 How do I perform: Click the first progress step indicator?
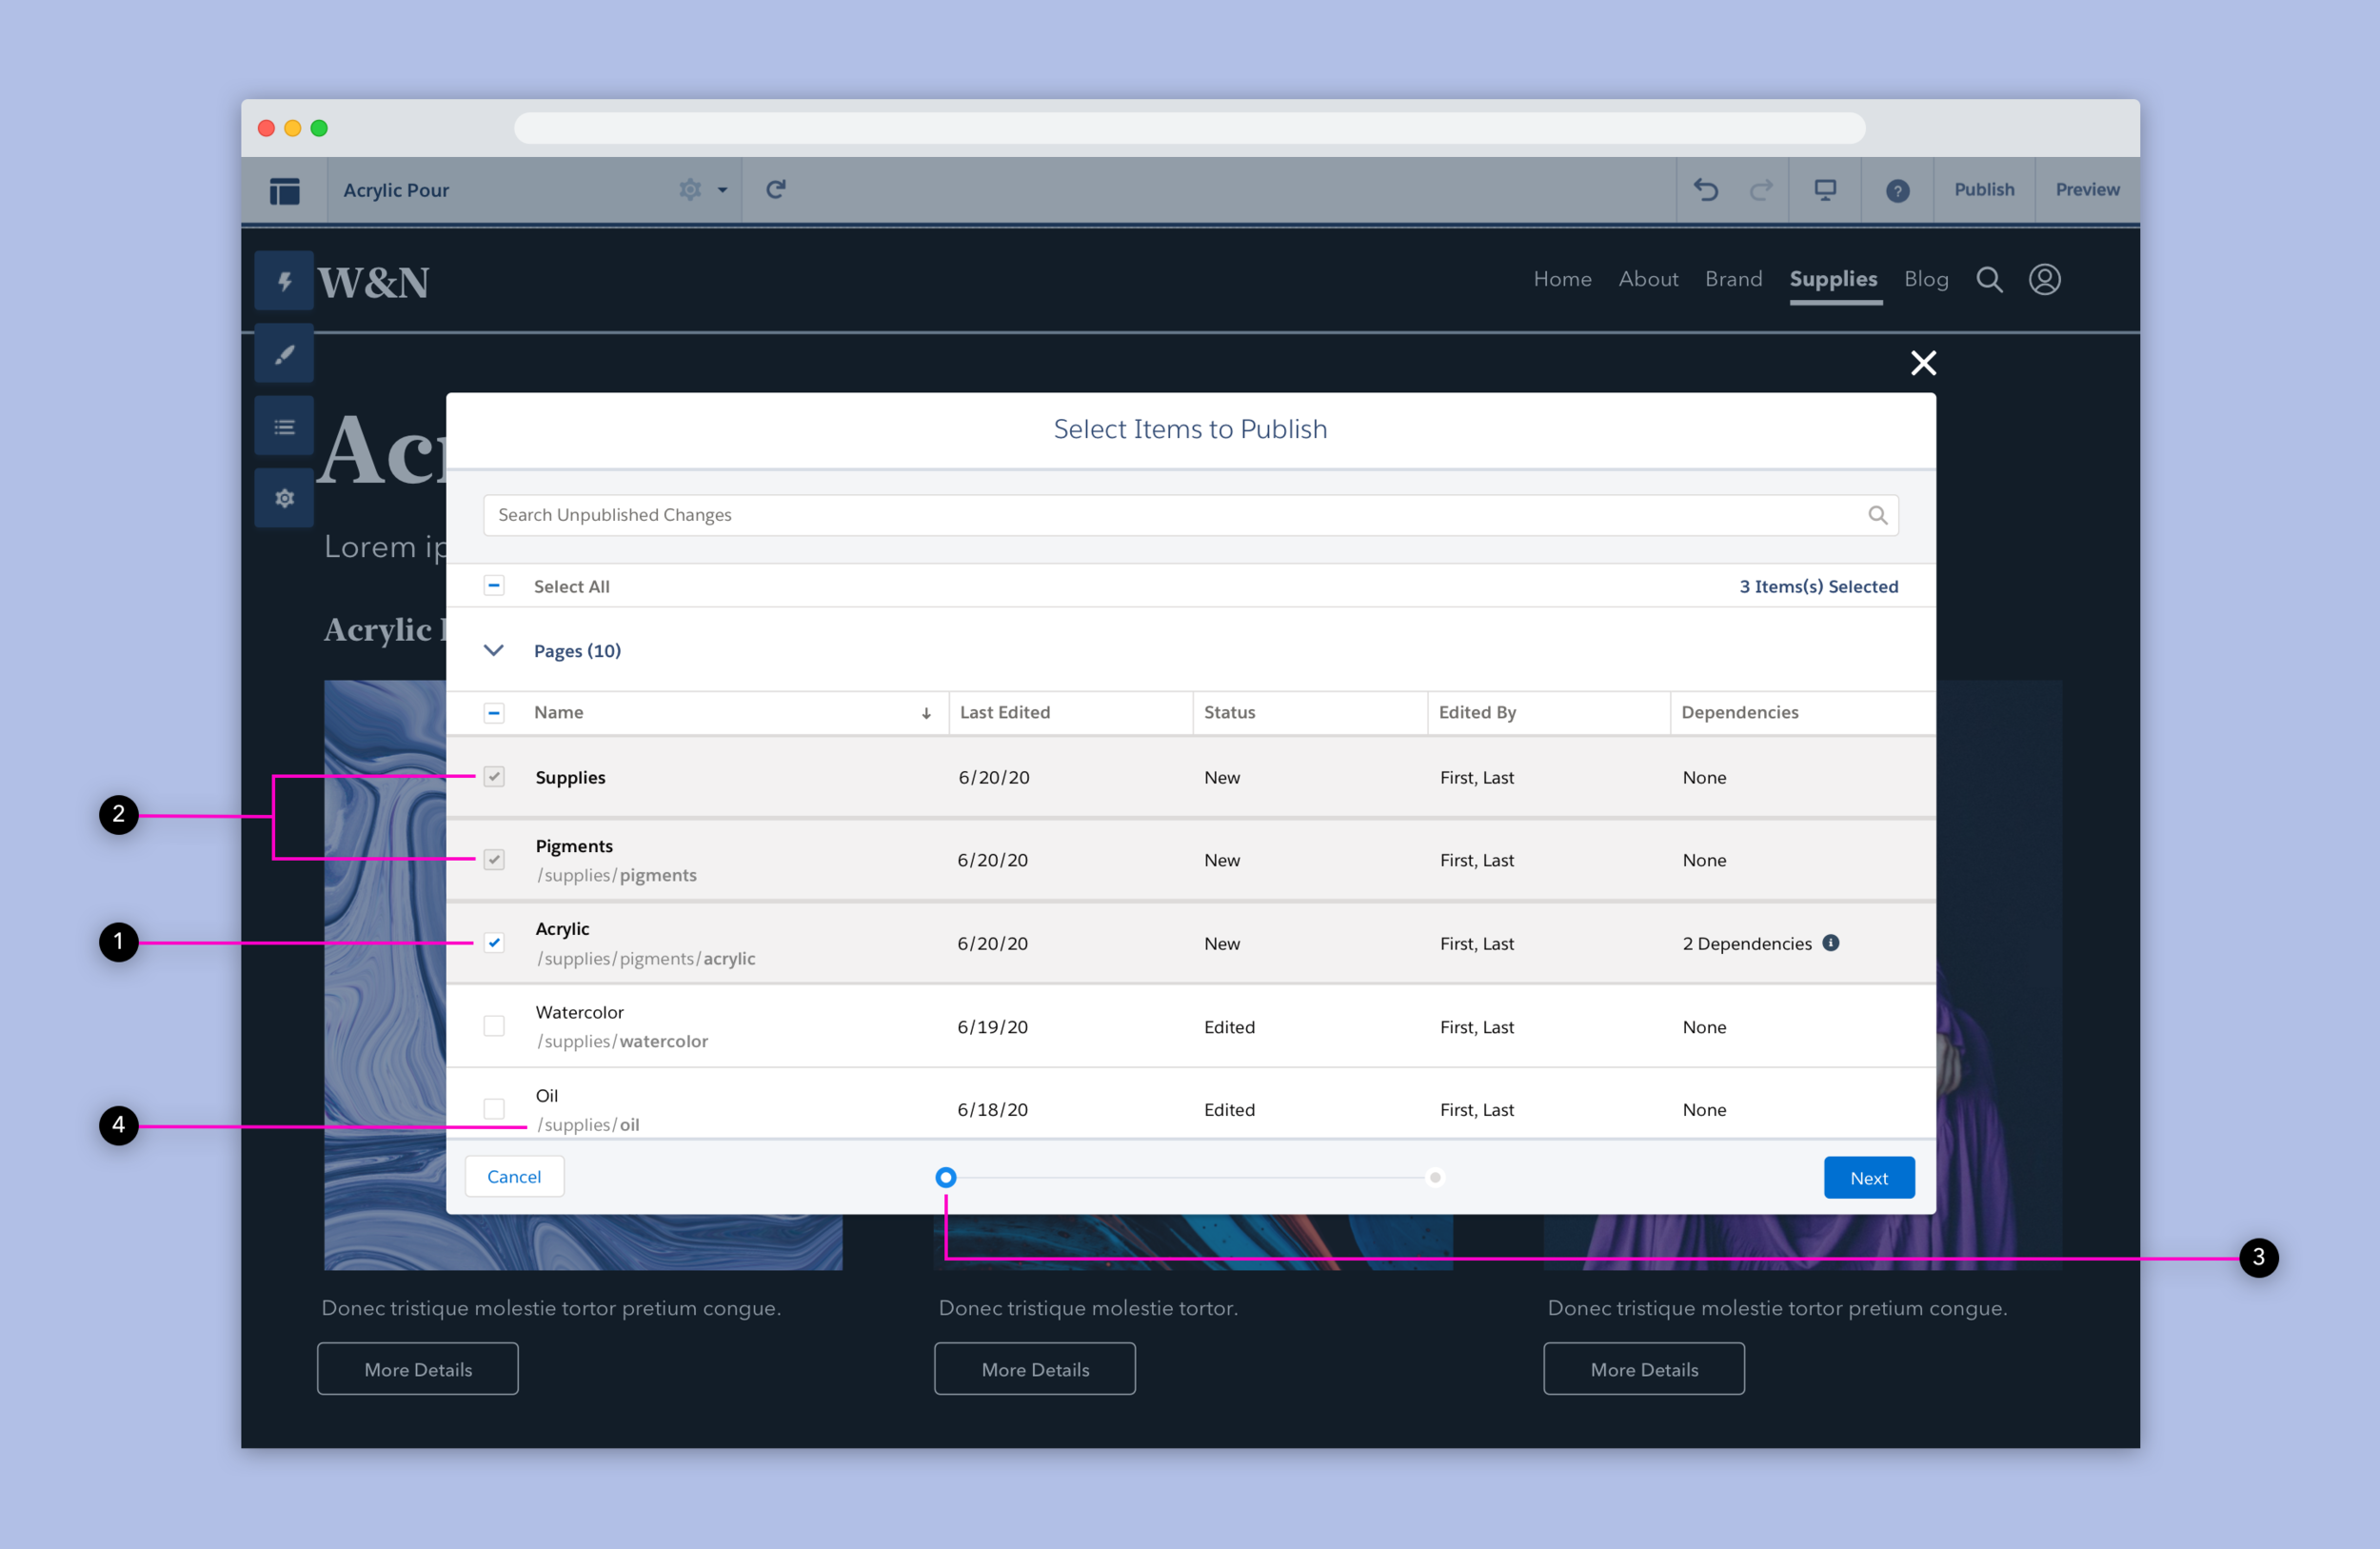[946, 1177]
